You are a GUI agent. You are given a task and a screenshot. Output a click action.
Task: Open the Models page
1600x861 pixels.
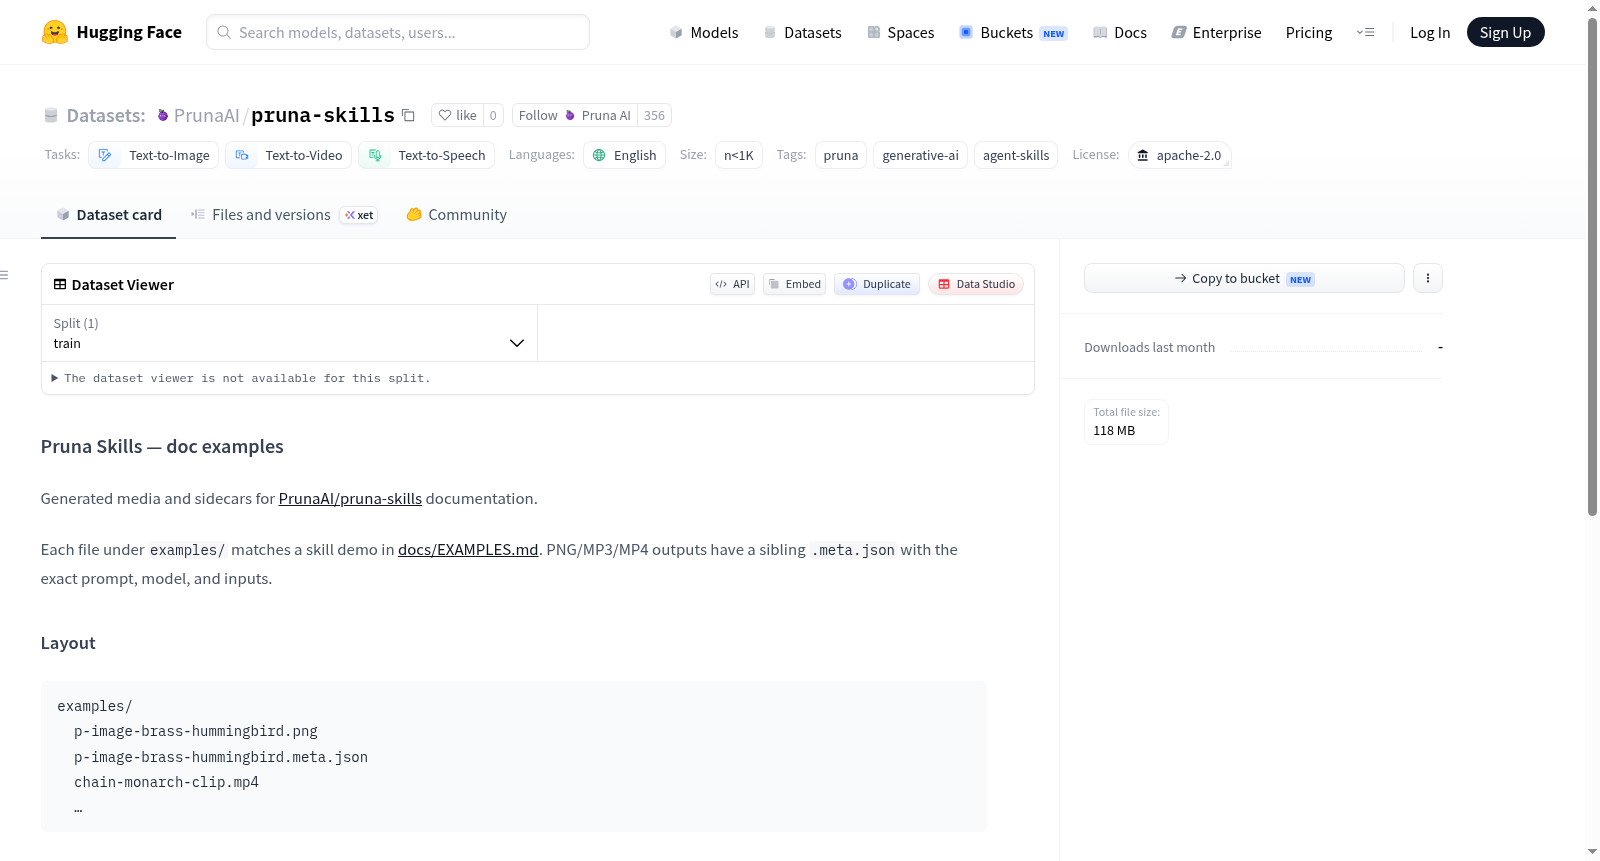(704, 32)
